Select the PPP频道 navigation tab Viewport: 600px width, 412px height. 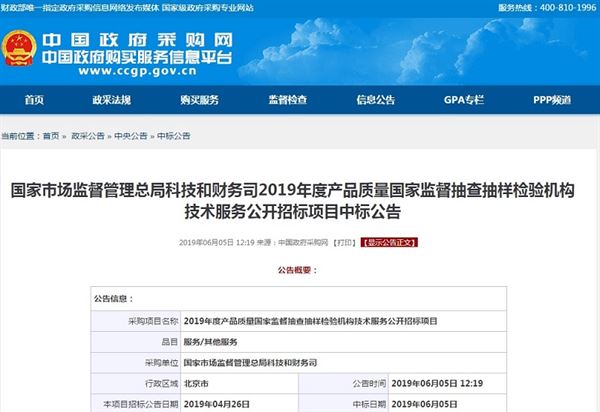[550, 100]
